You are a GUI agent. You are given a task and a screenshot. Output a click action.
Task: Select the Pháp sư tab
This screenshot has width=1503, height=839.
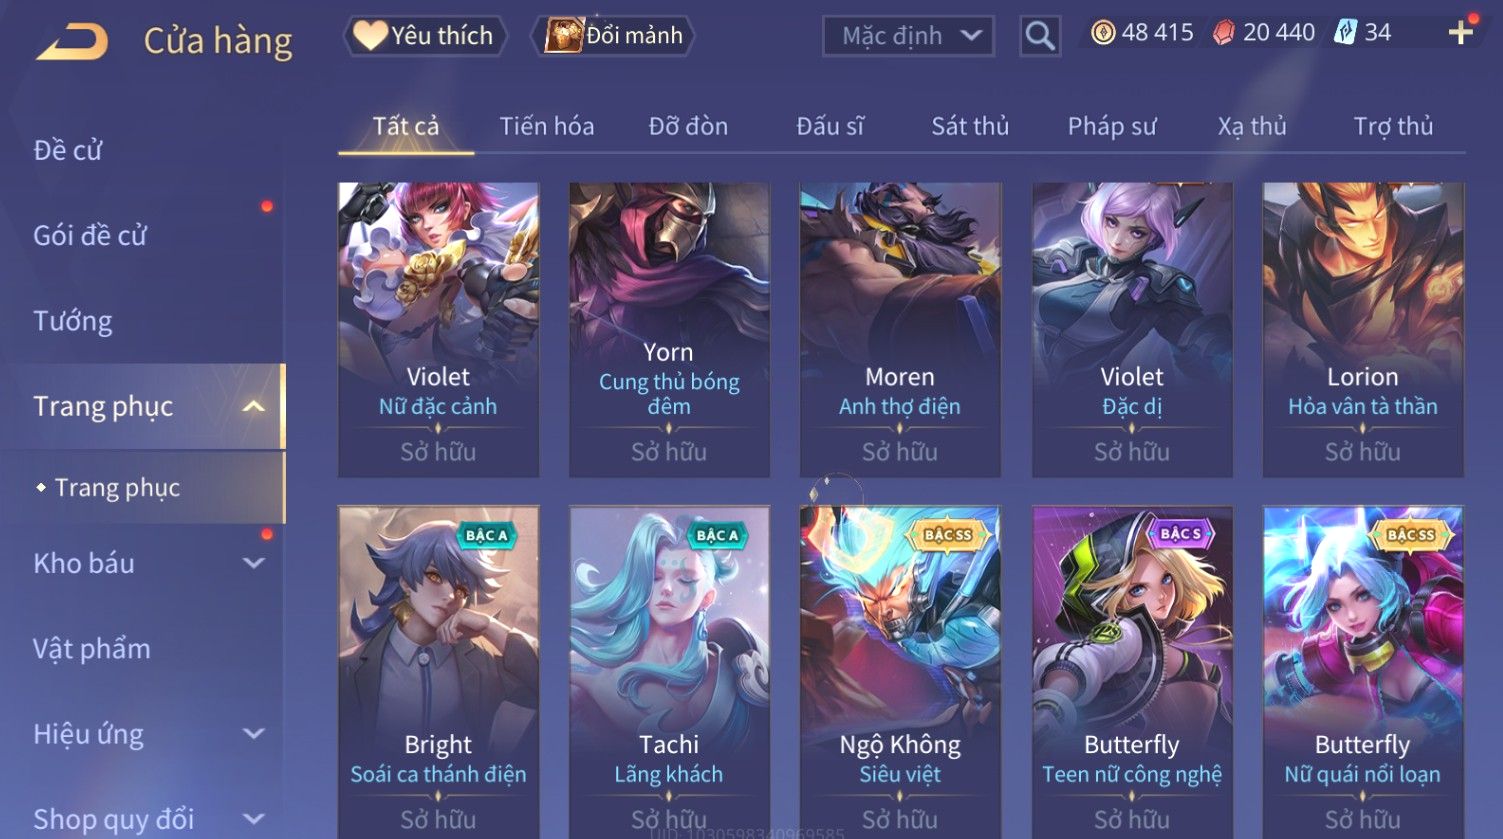click(x=1112, y=126)
